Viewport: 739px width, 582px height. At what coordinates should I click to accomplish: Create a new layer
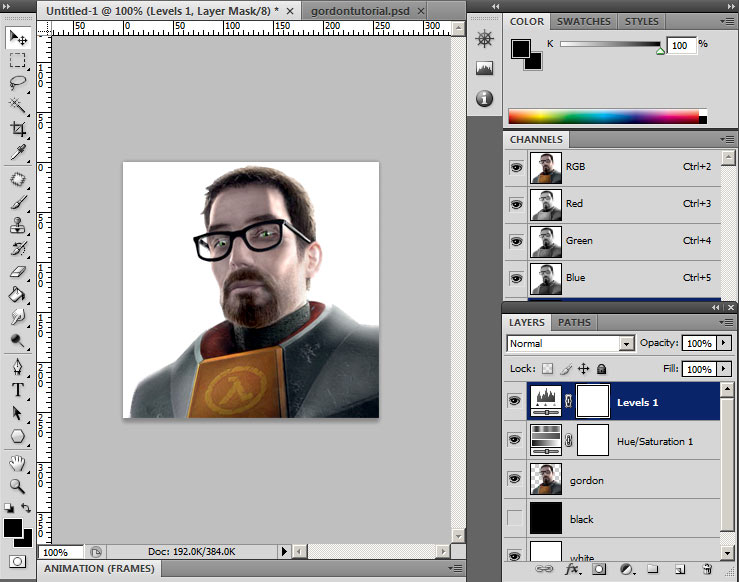[x=680, y=569]
